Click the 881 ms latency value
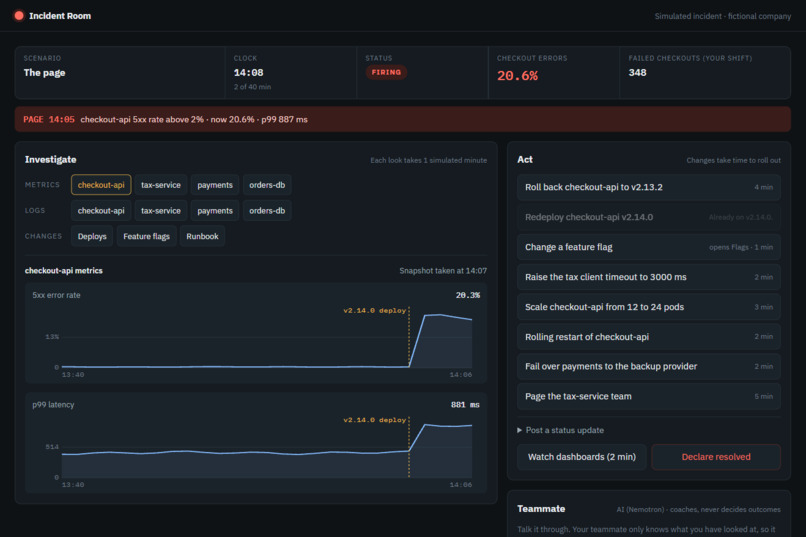 465,405
